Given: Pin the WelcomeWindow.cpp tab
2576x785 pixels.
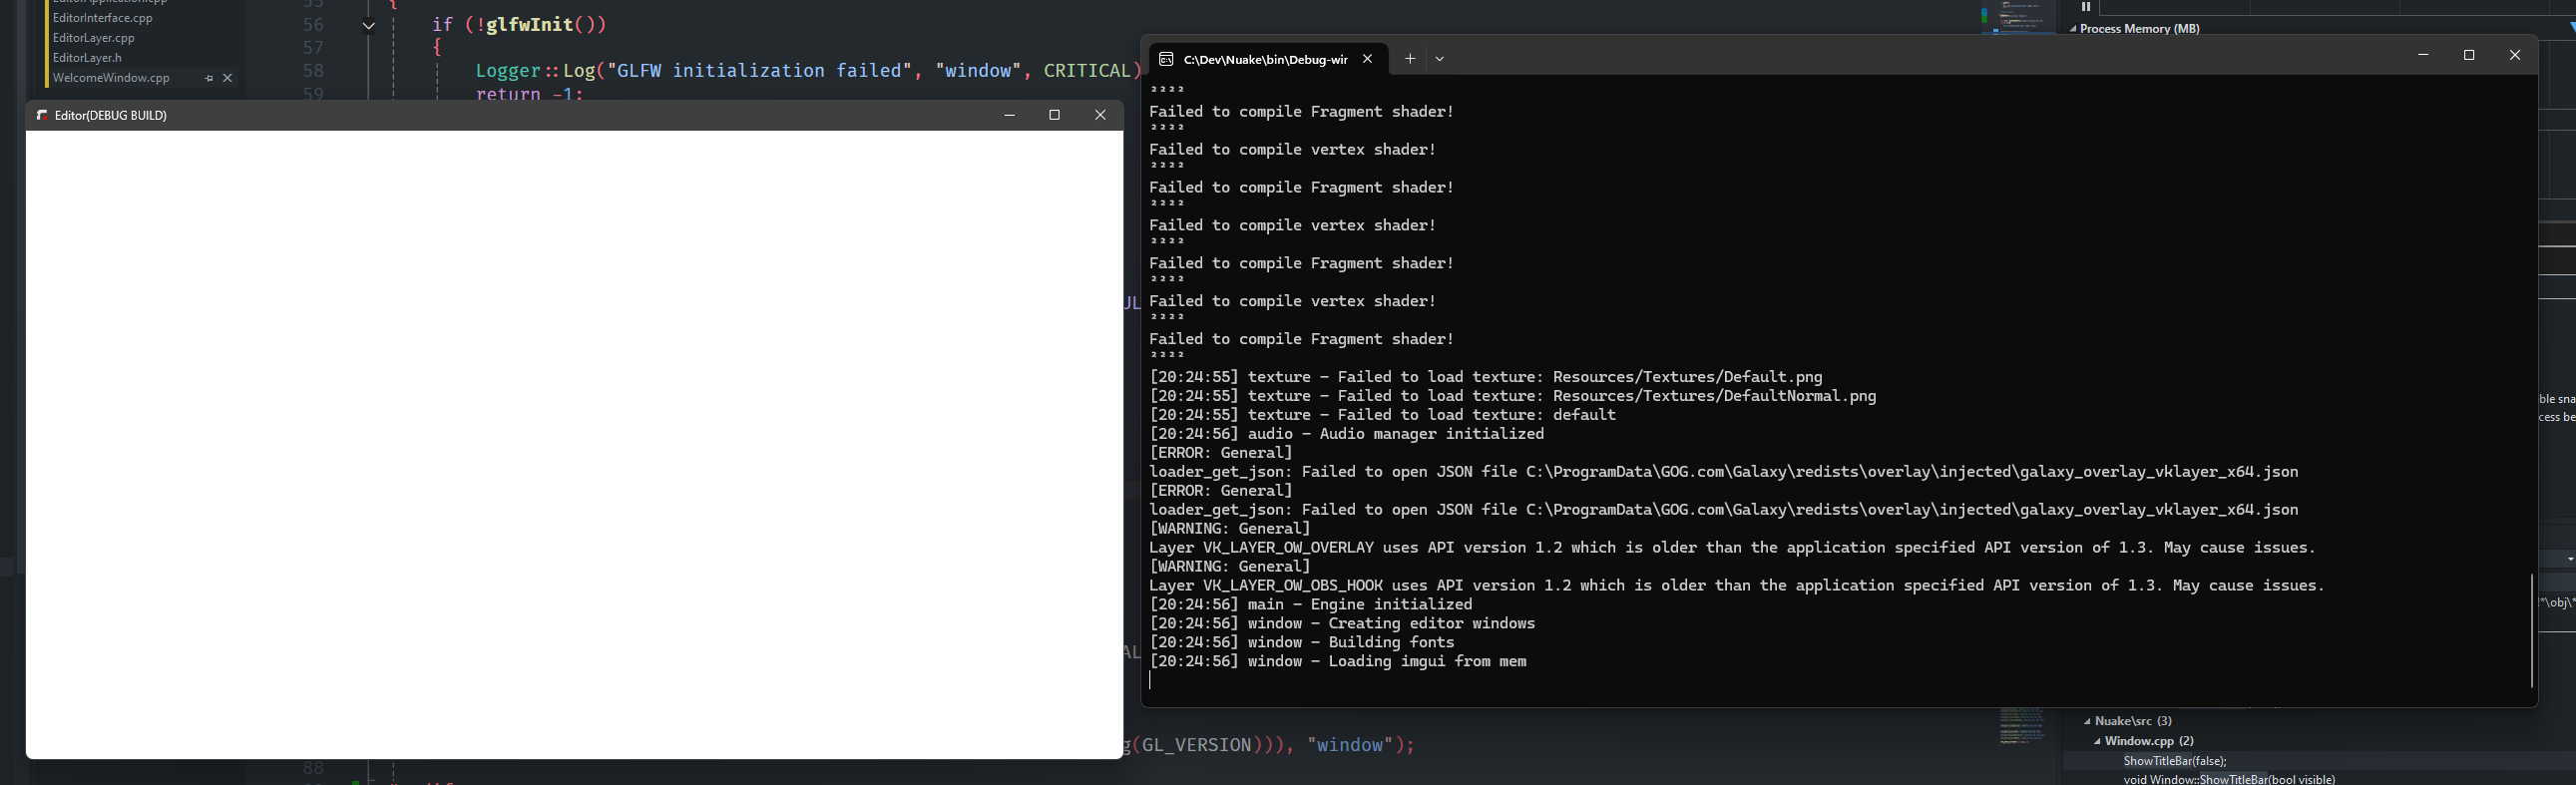Looking at the screenshot, I should (x=209, y=78).
